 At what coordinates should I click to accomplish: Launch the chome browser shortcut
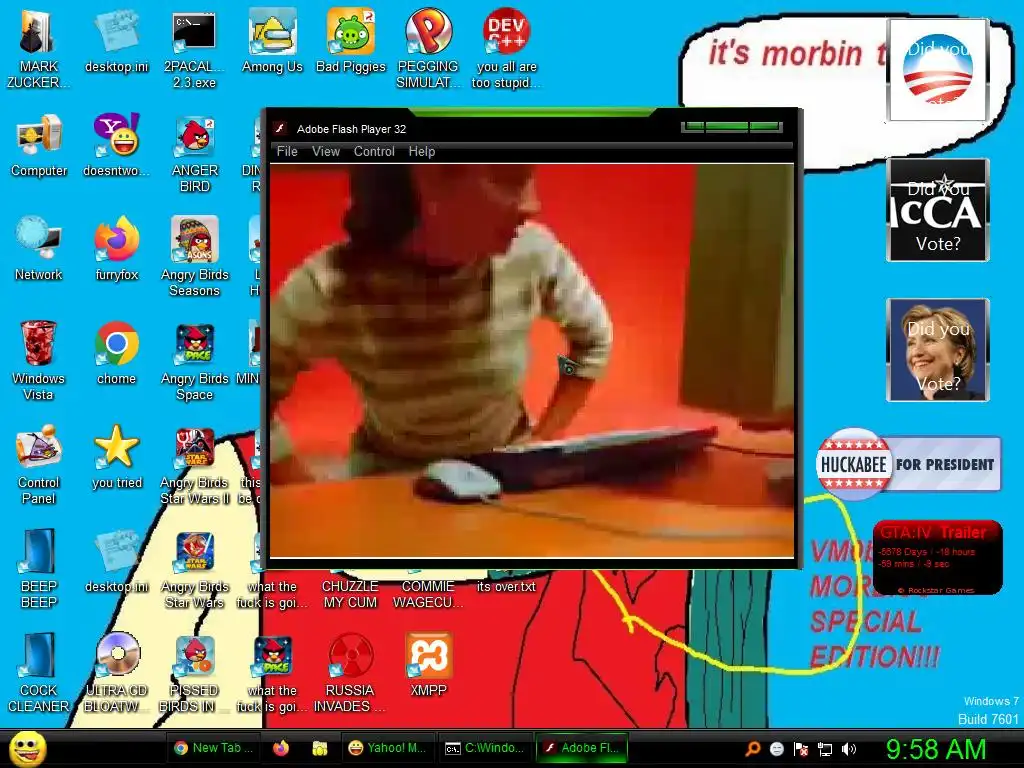[116, 353]
